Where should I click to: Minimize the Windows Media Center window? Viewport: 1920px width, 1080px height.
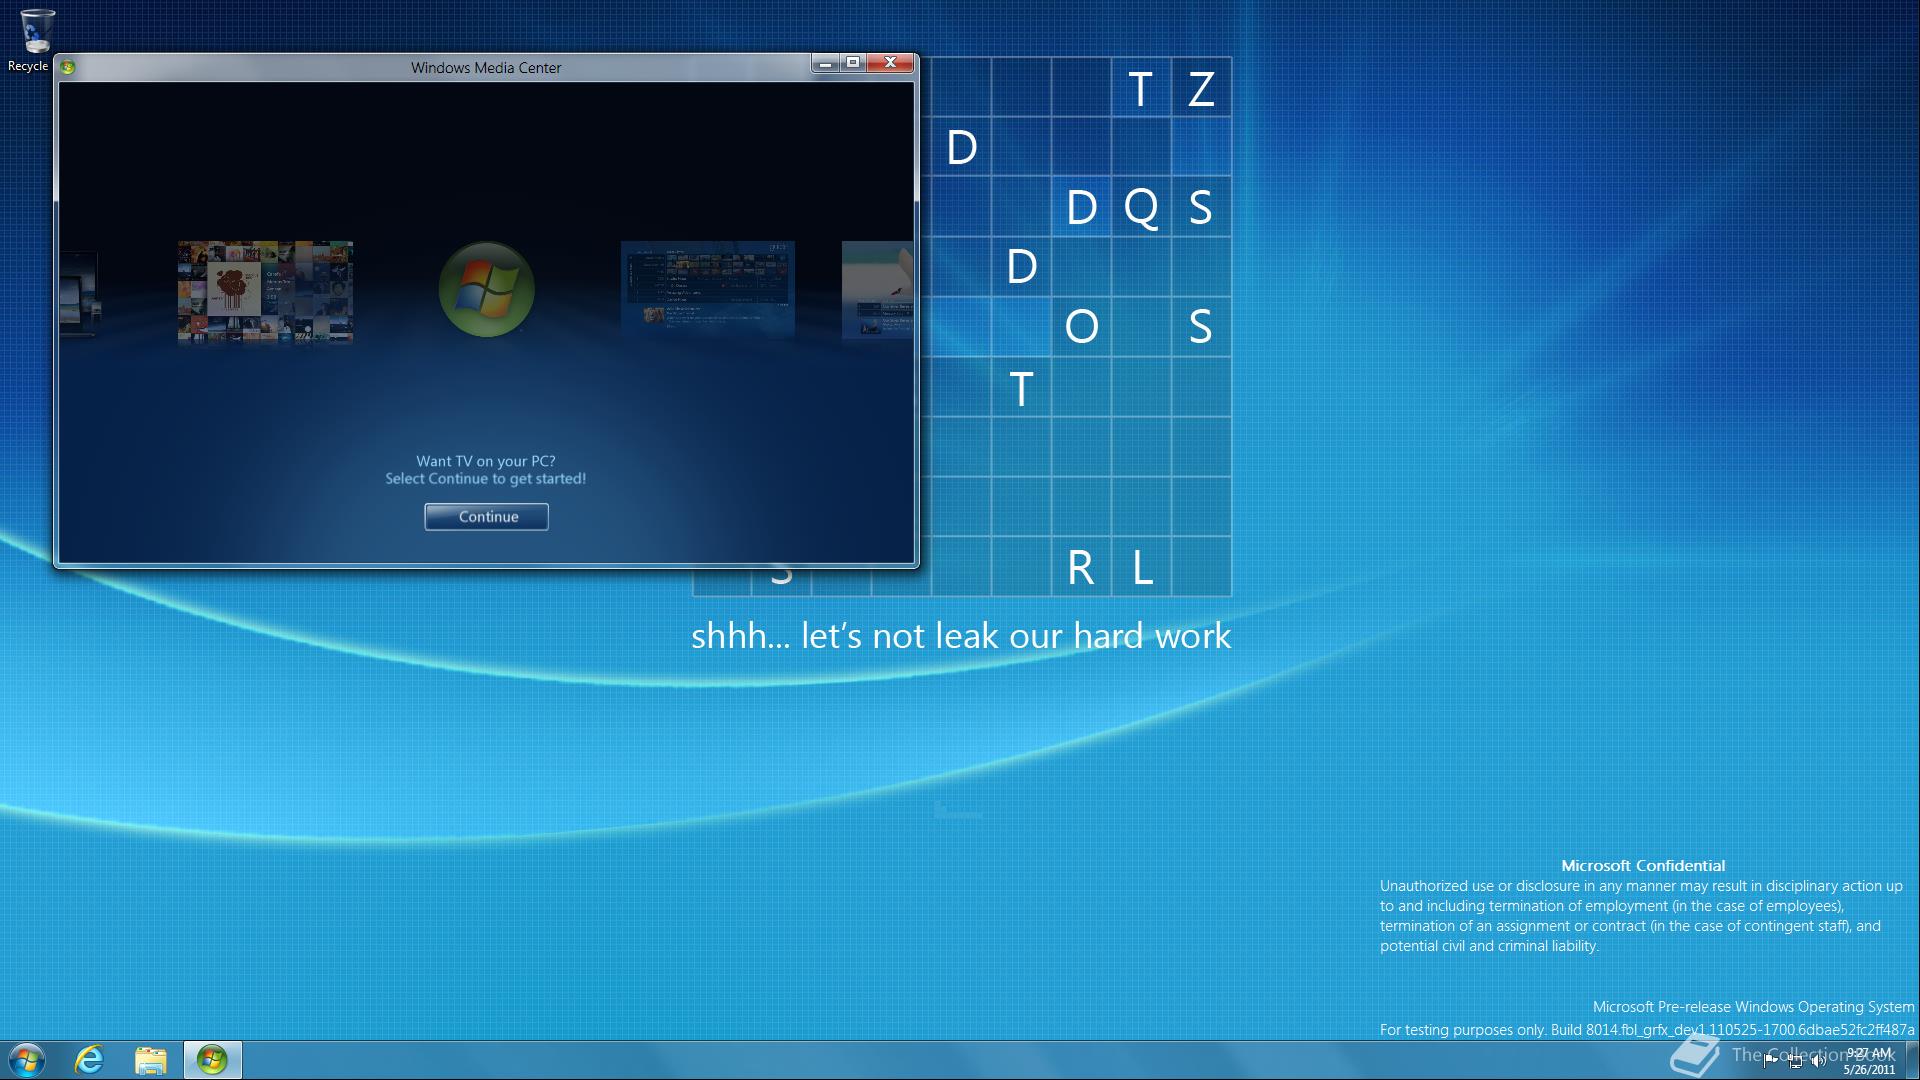(x=825, y=63)
